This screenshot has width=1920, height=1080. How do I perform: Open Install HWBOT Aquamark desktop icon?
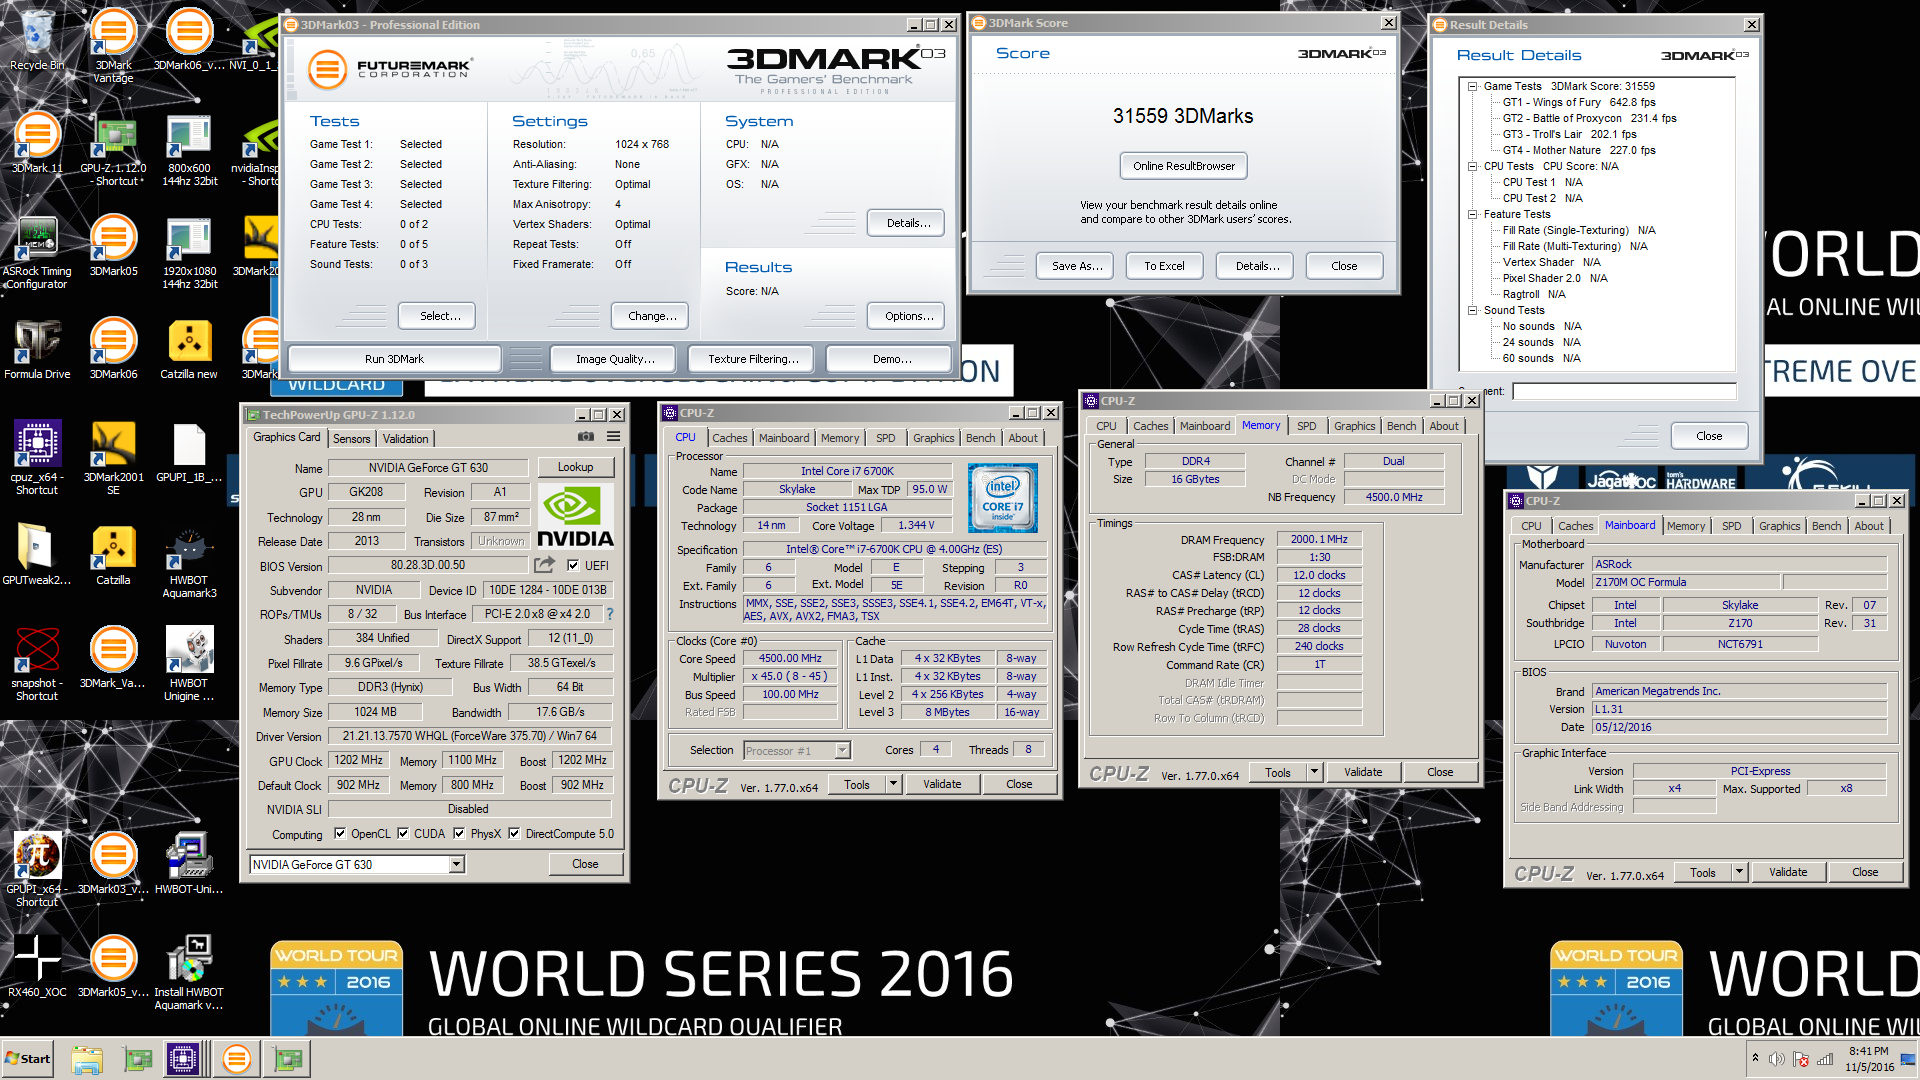pyautogui.click(x=189, y=973)
